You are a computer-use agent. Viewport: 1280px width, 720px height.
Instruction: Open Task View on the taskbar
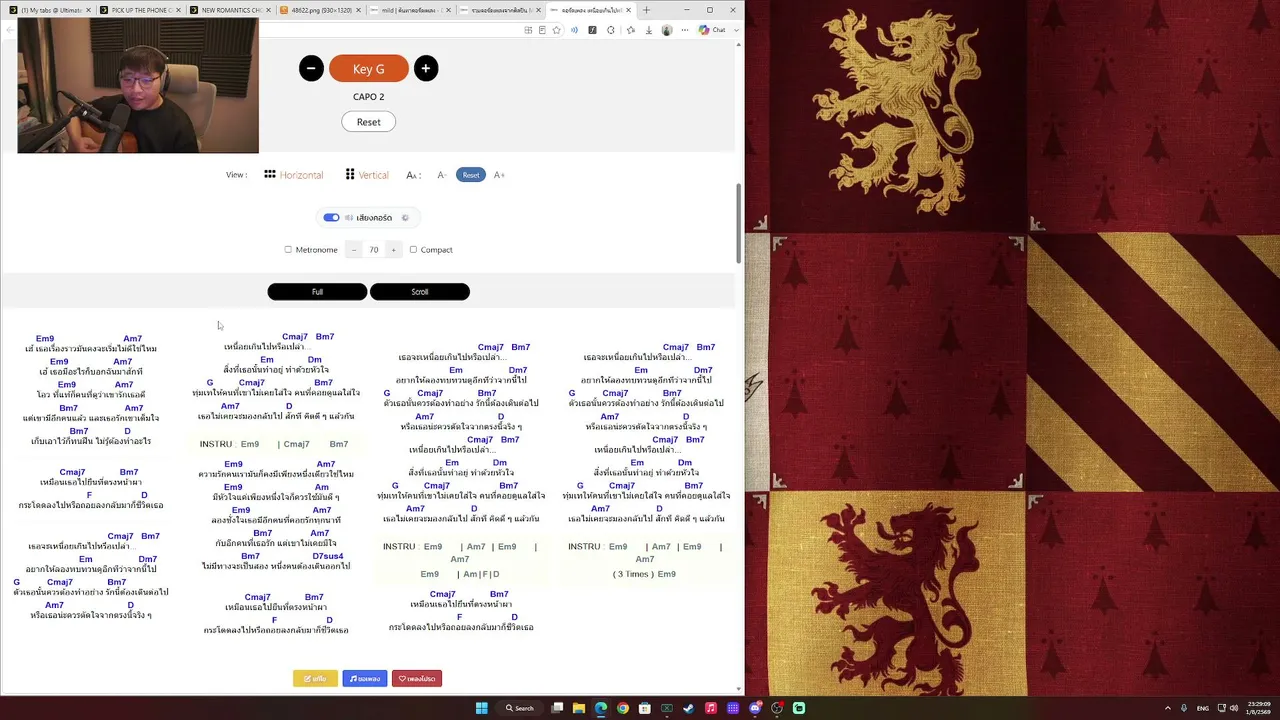(x=557, y=708)
